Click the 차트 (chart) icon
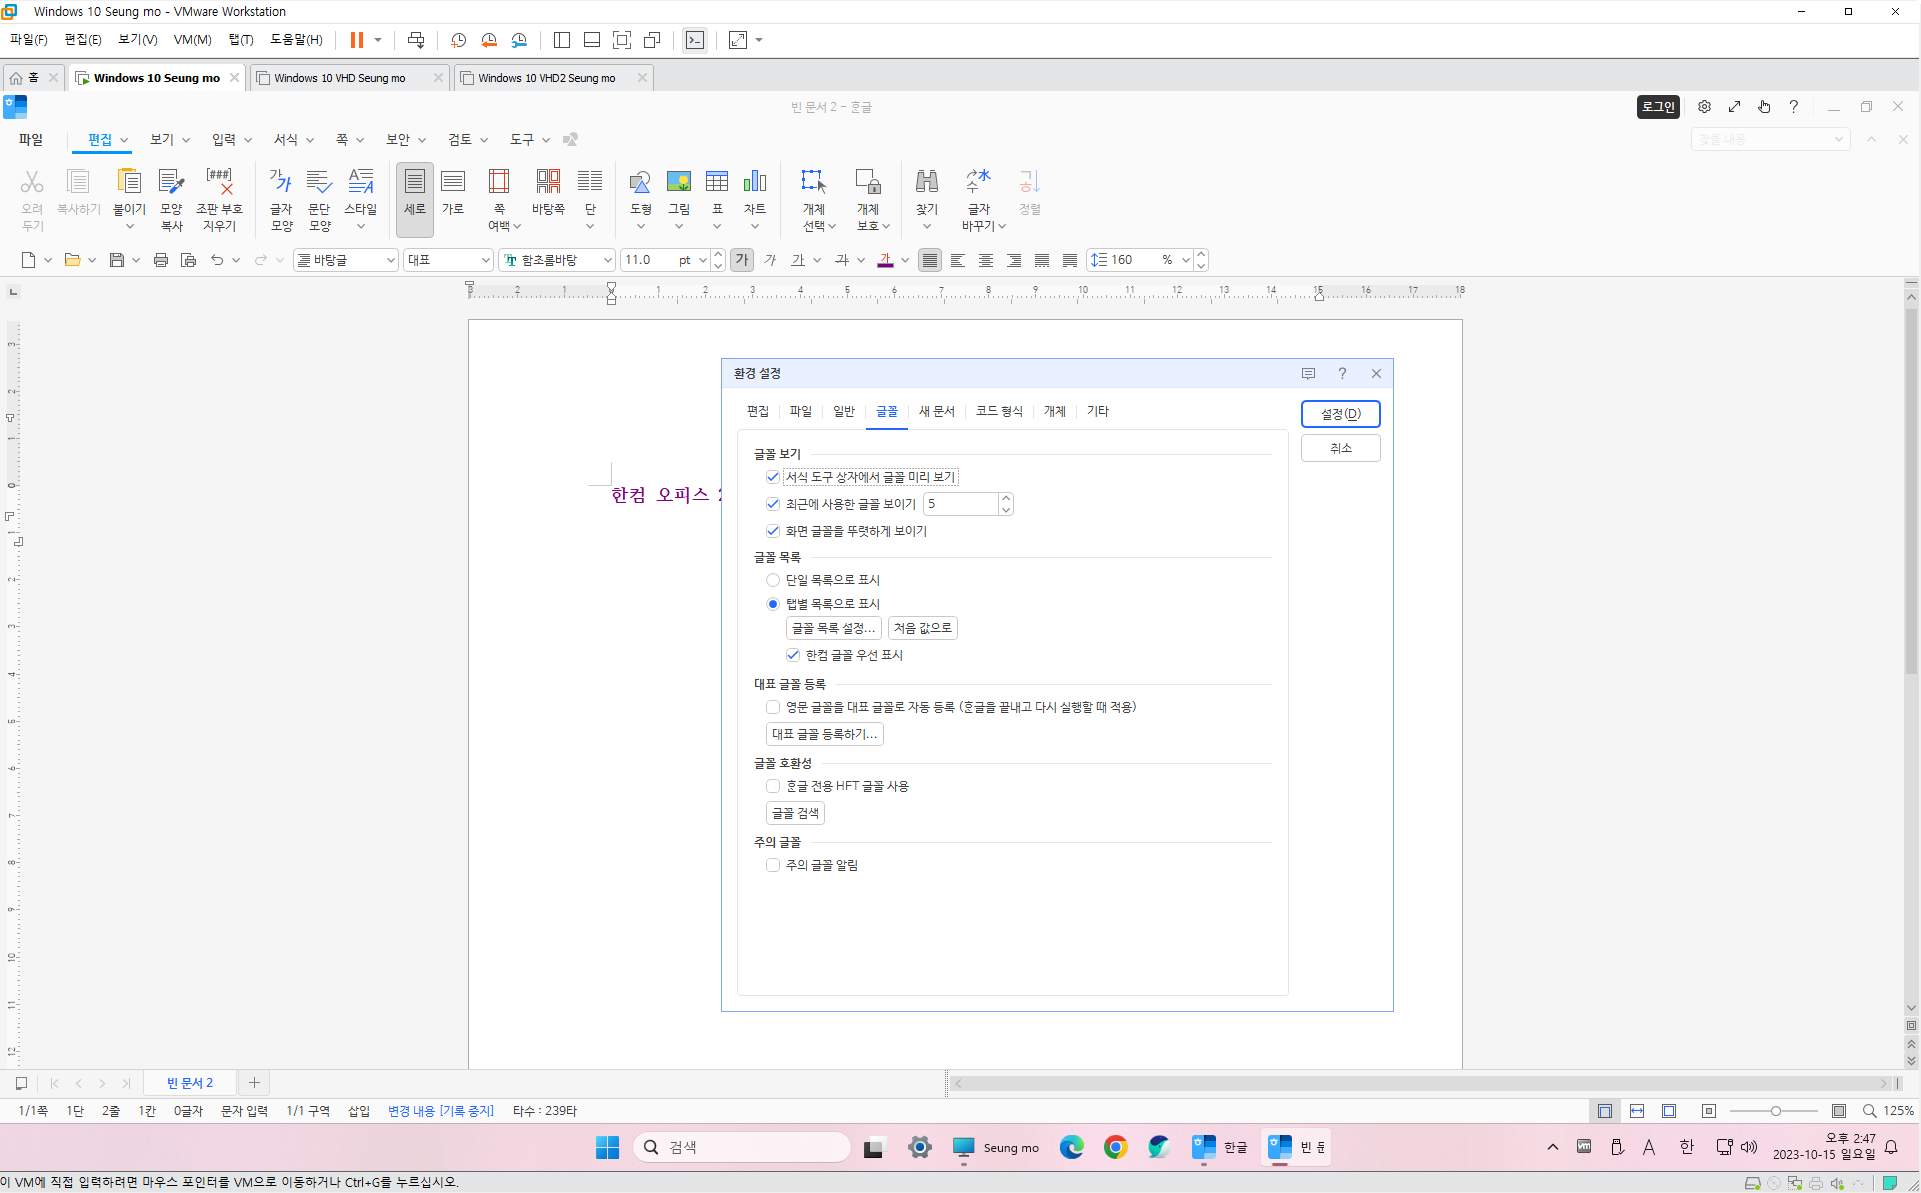The width and height of the screenshot is (1921, 1193). tap(754, 183)
